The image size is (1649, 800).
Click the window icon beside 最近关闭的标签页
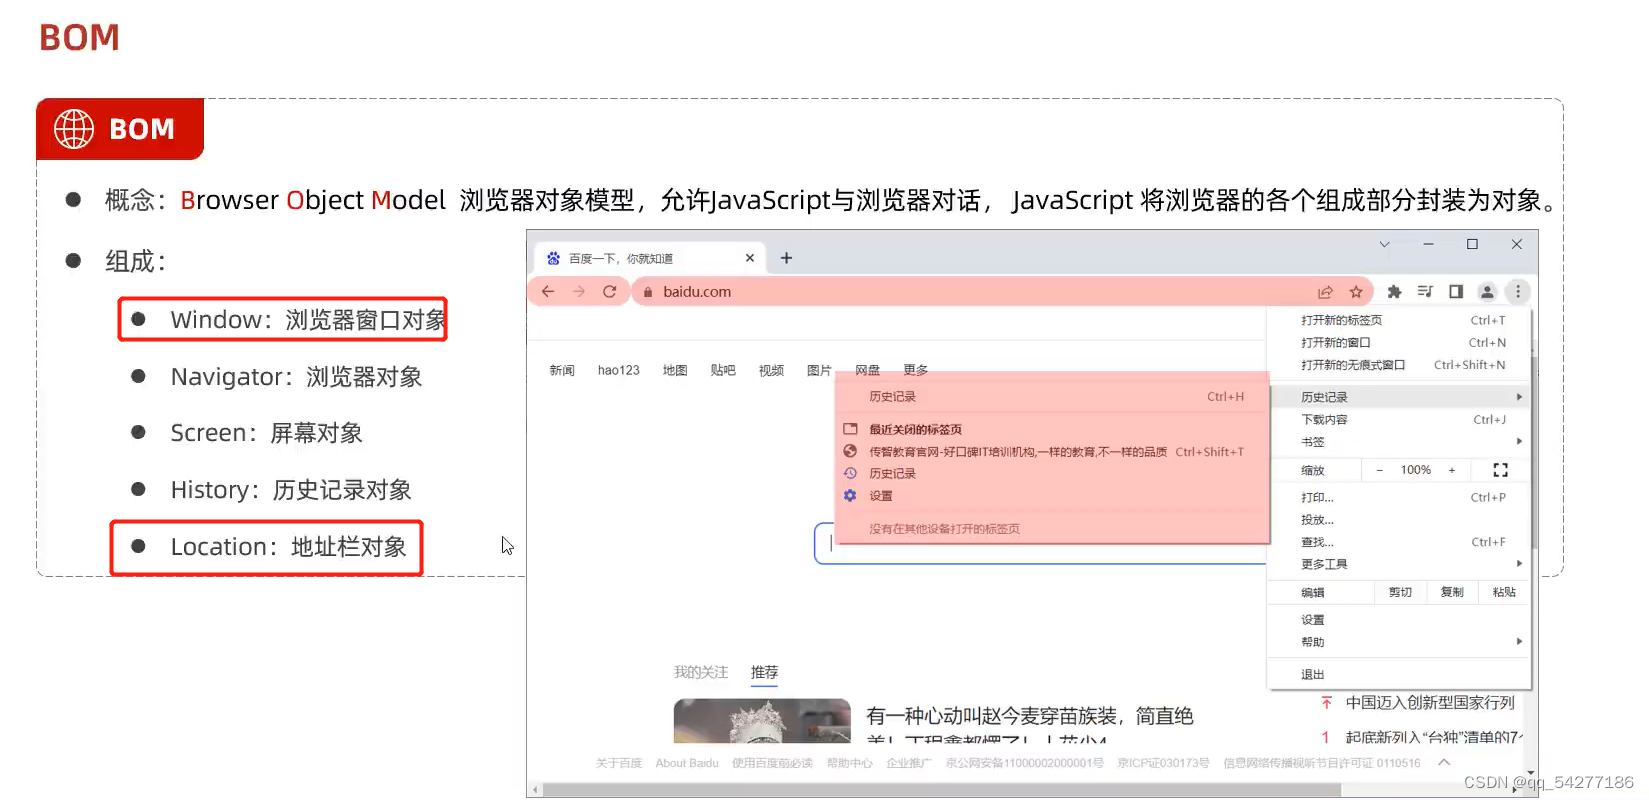[850, 429]
